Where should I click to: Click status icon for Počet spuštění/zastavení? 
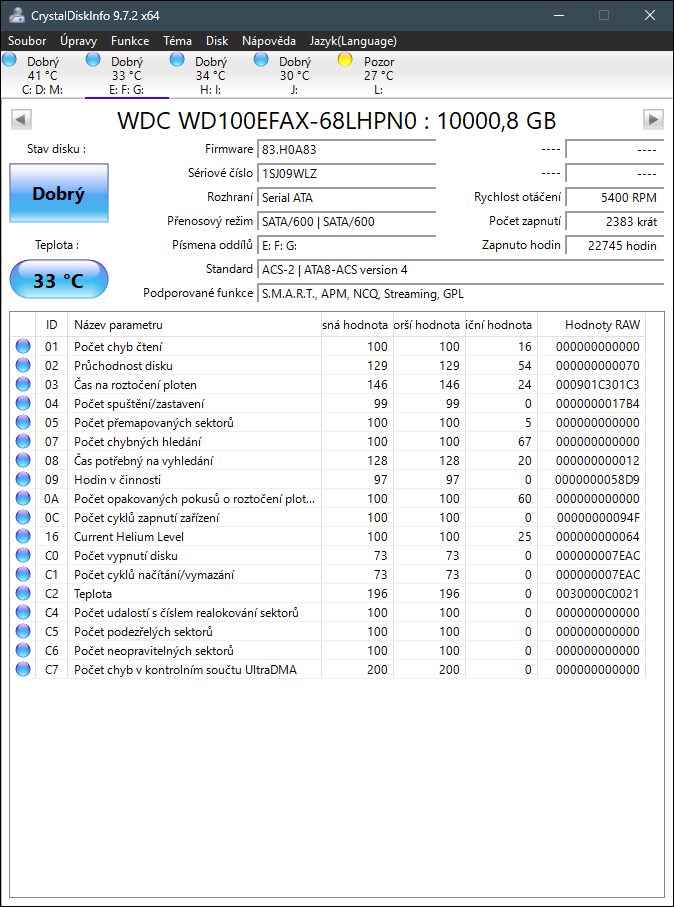point(23,404)
